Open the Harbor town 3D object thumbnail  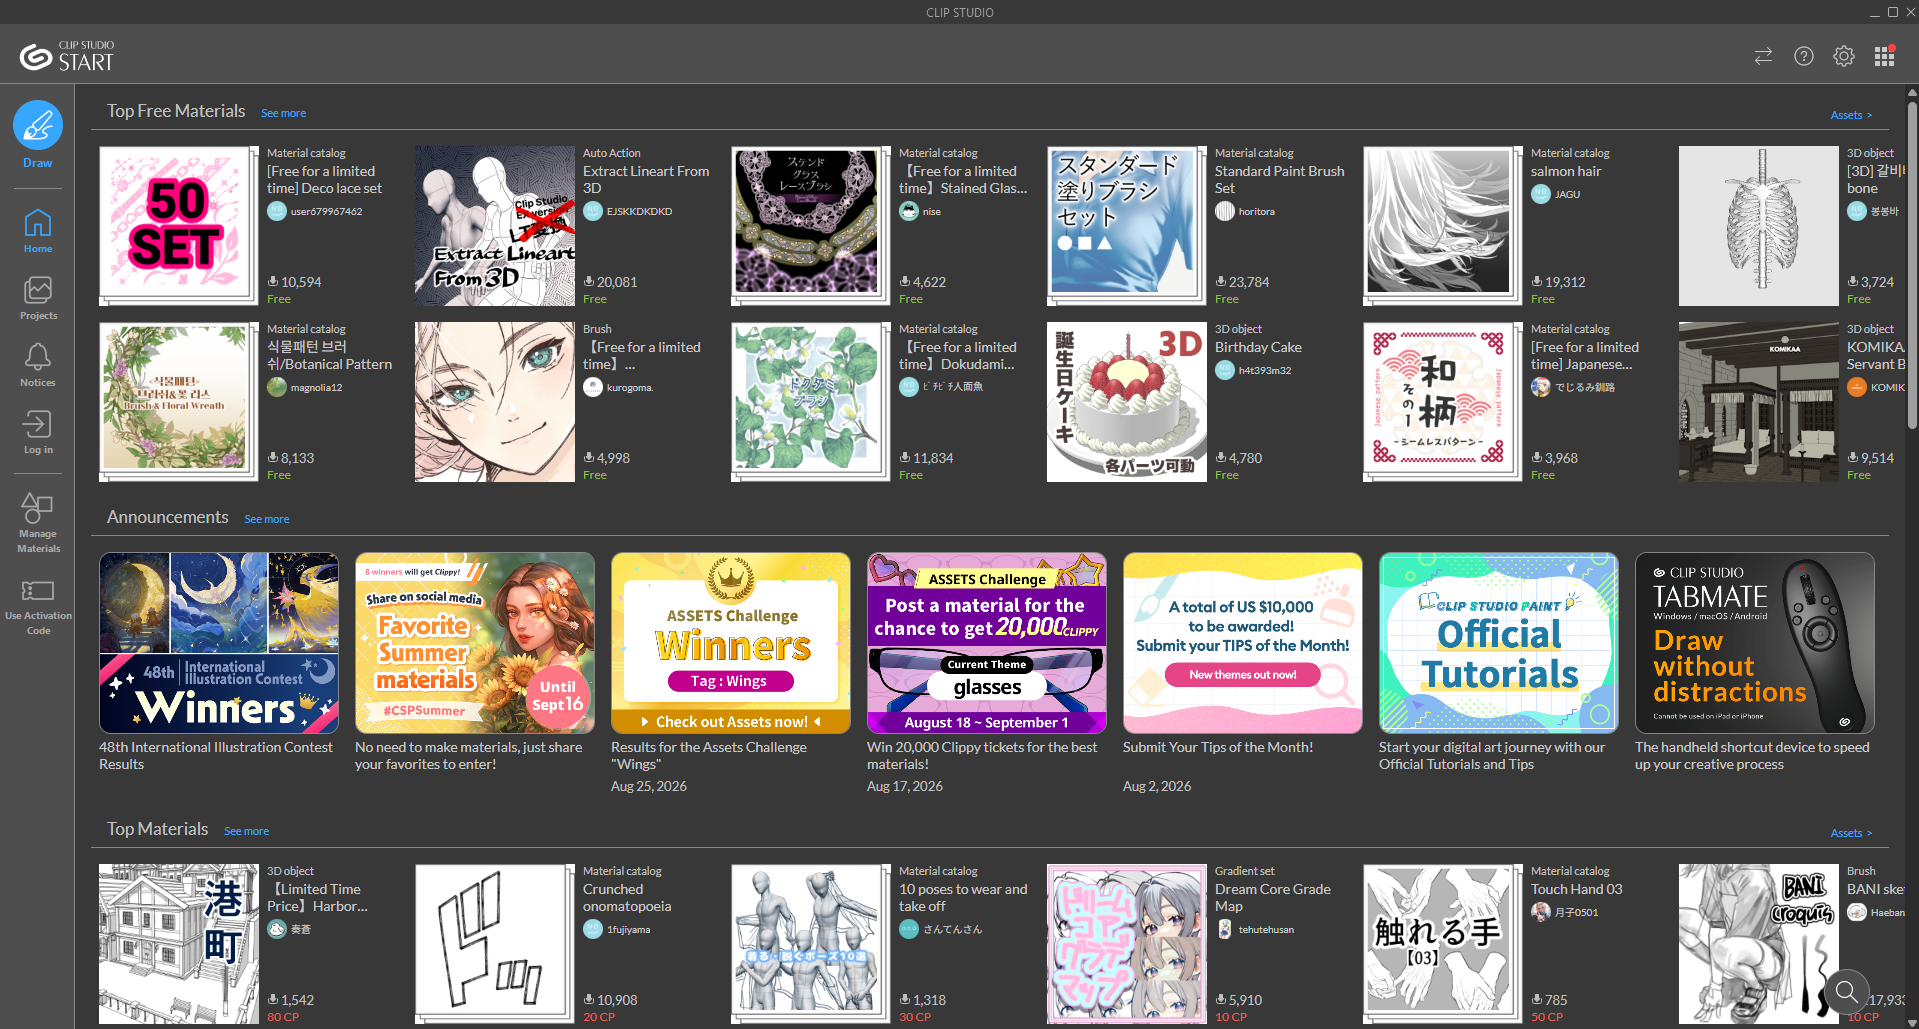tap(179, 944)
